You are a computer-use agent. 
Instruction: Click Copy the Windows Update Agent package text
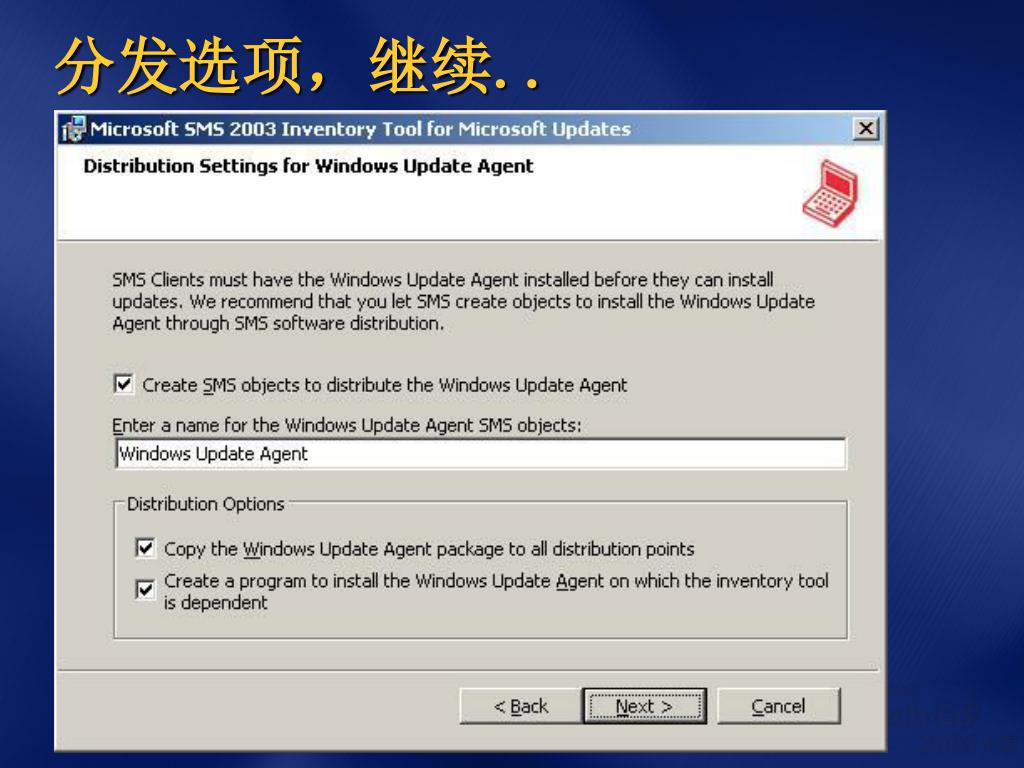(x=429, y=549)
